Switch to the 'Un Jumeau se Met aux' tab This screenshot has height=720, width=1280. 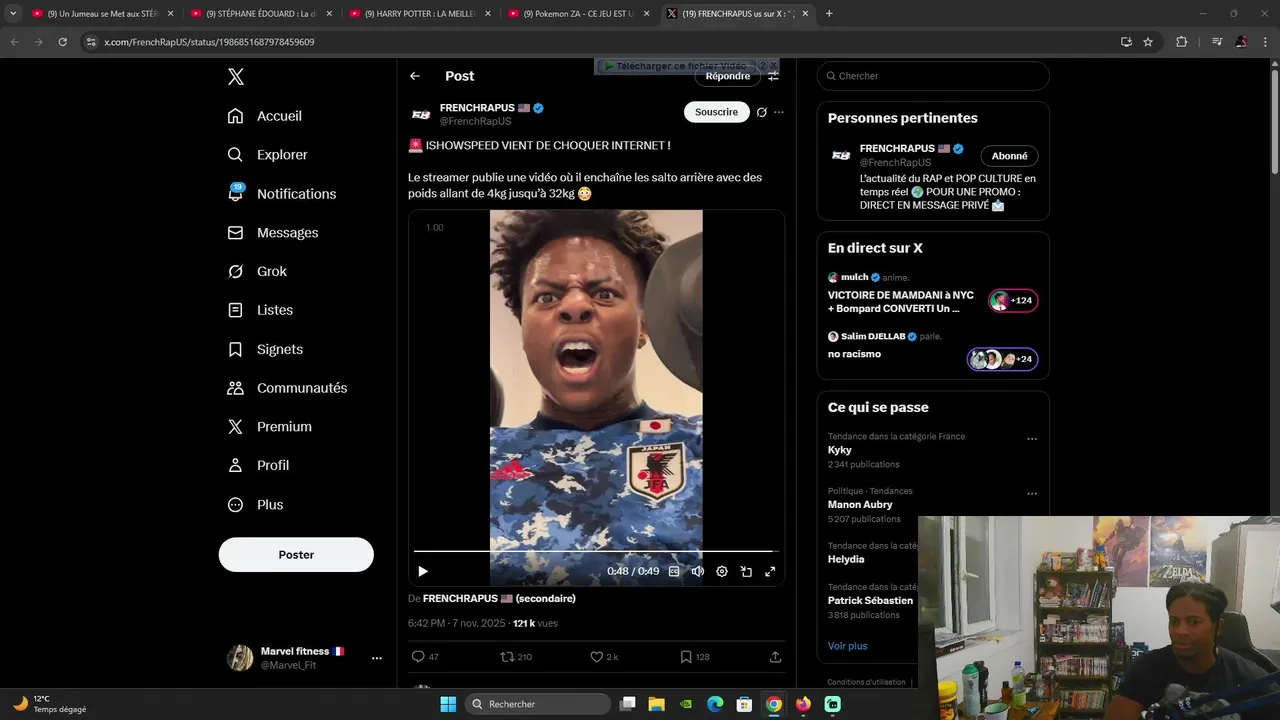(102, 14)
